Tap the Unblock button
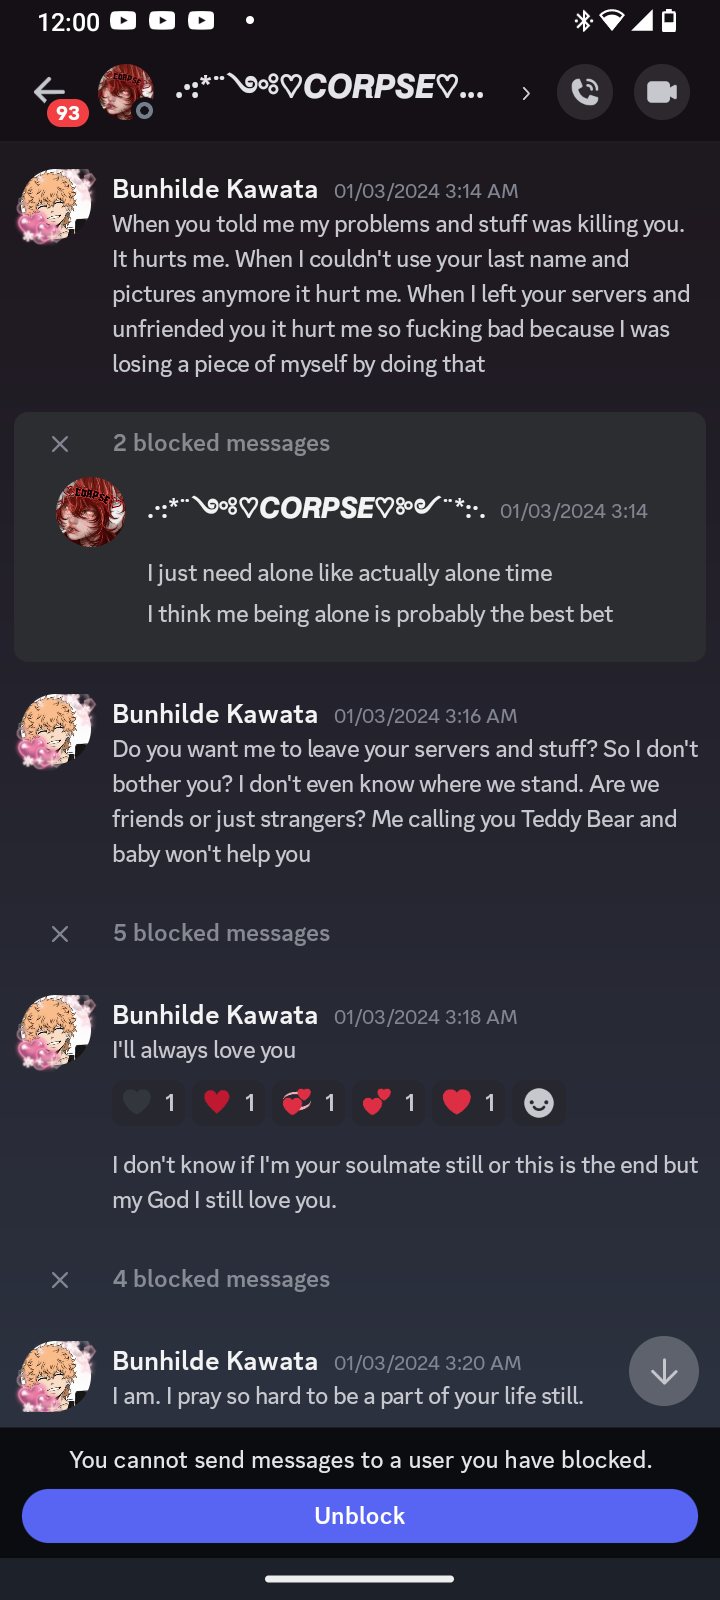This screenshot has height=1600, width=720. coord(360,1516)
